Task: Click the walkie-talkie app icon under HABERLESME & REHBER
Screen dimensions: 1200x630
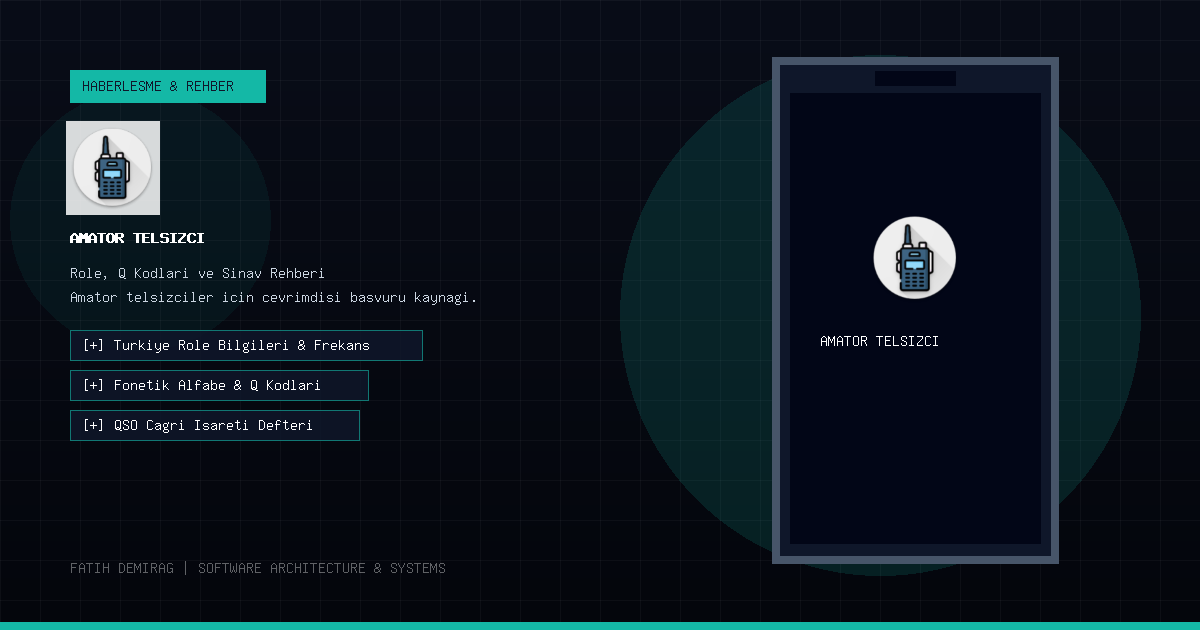Action: pos(113,168)
